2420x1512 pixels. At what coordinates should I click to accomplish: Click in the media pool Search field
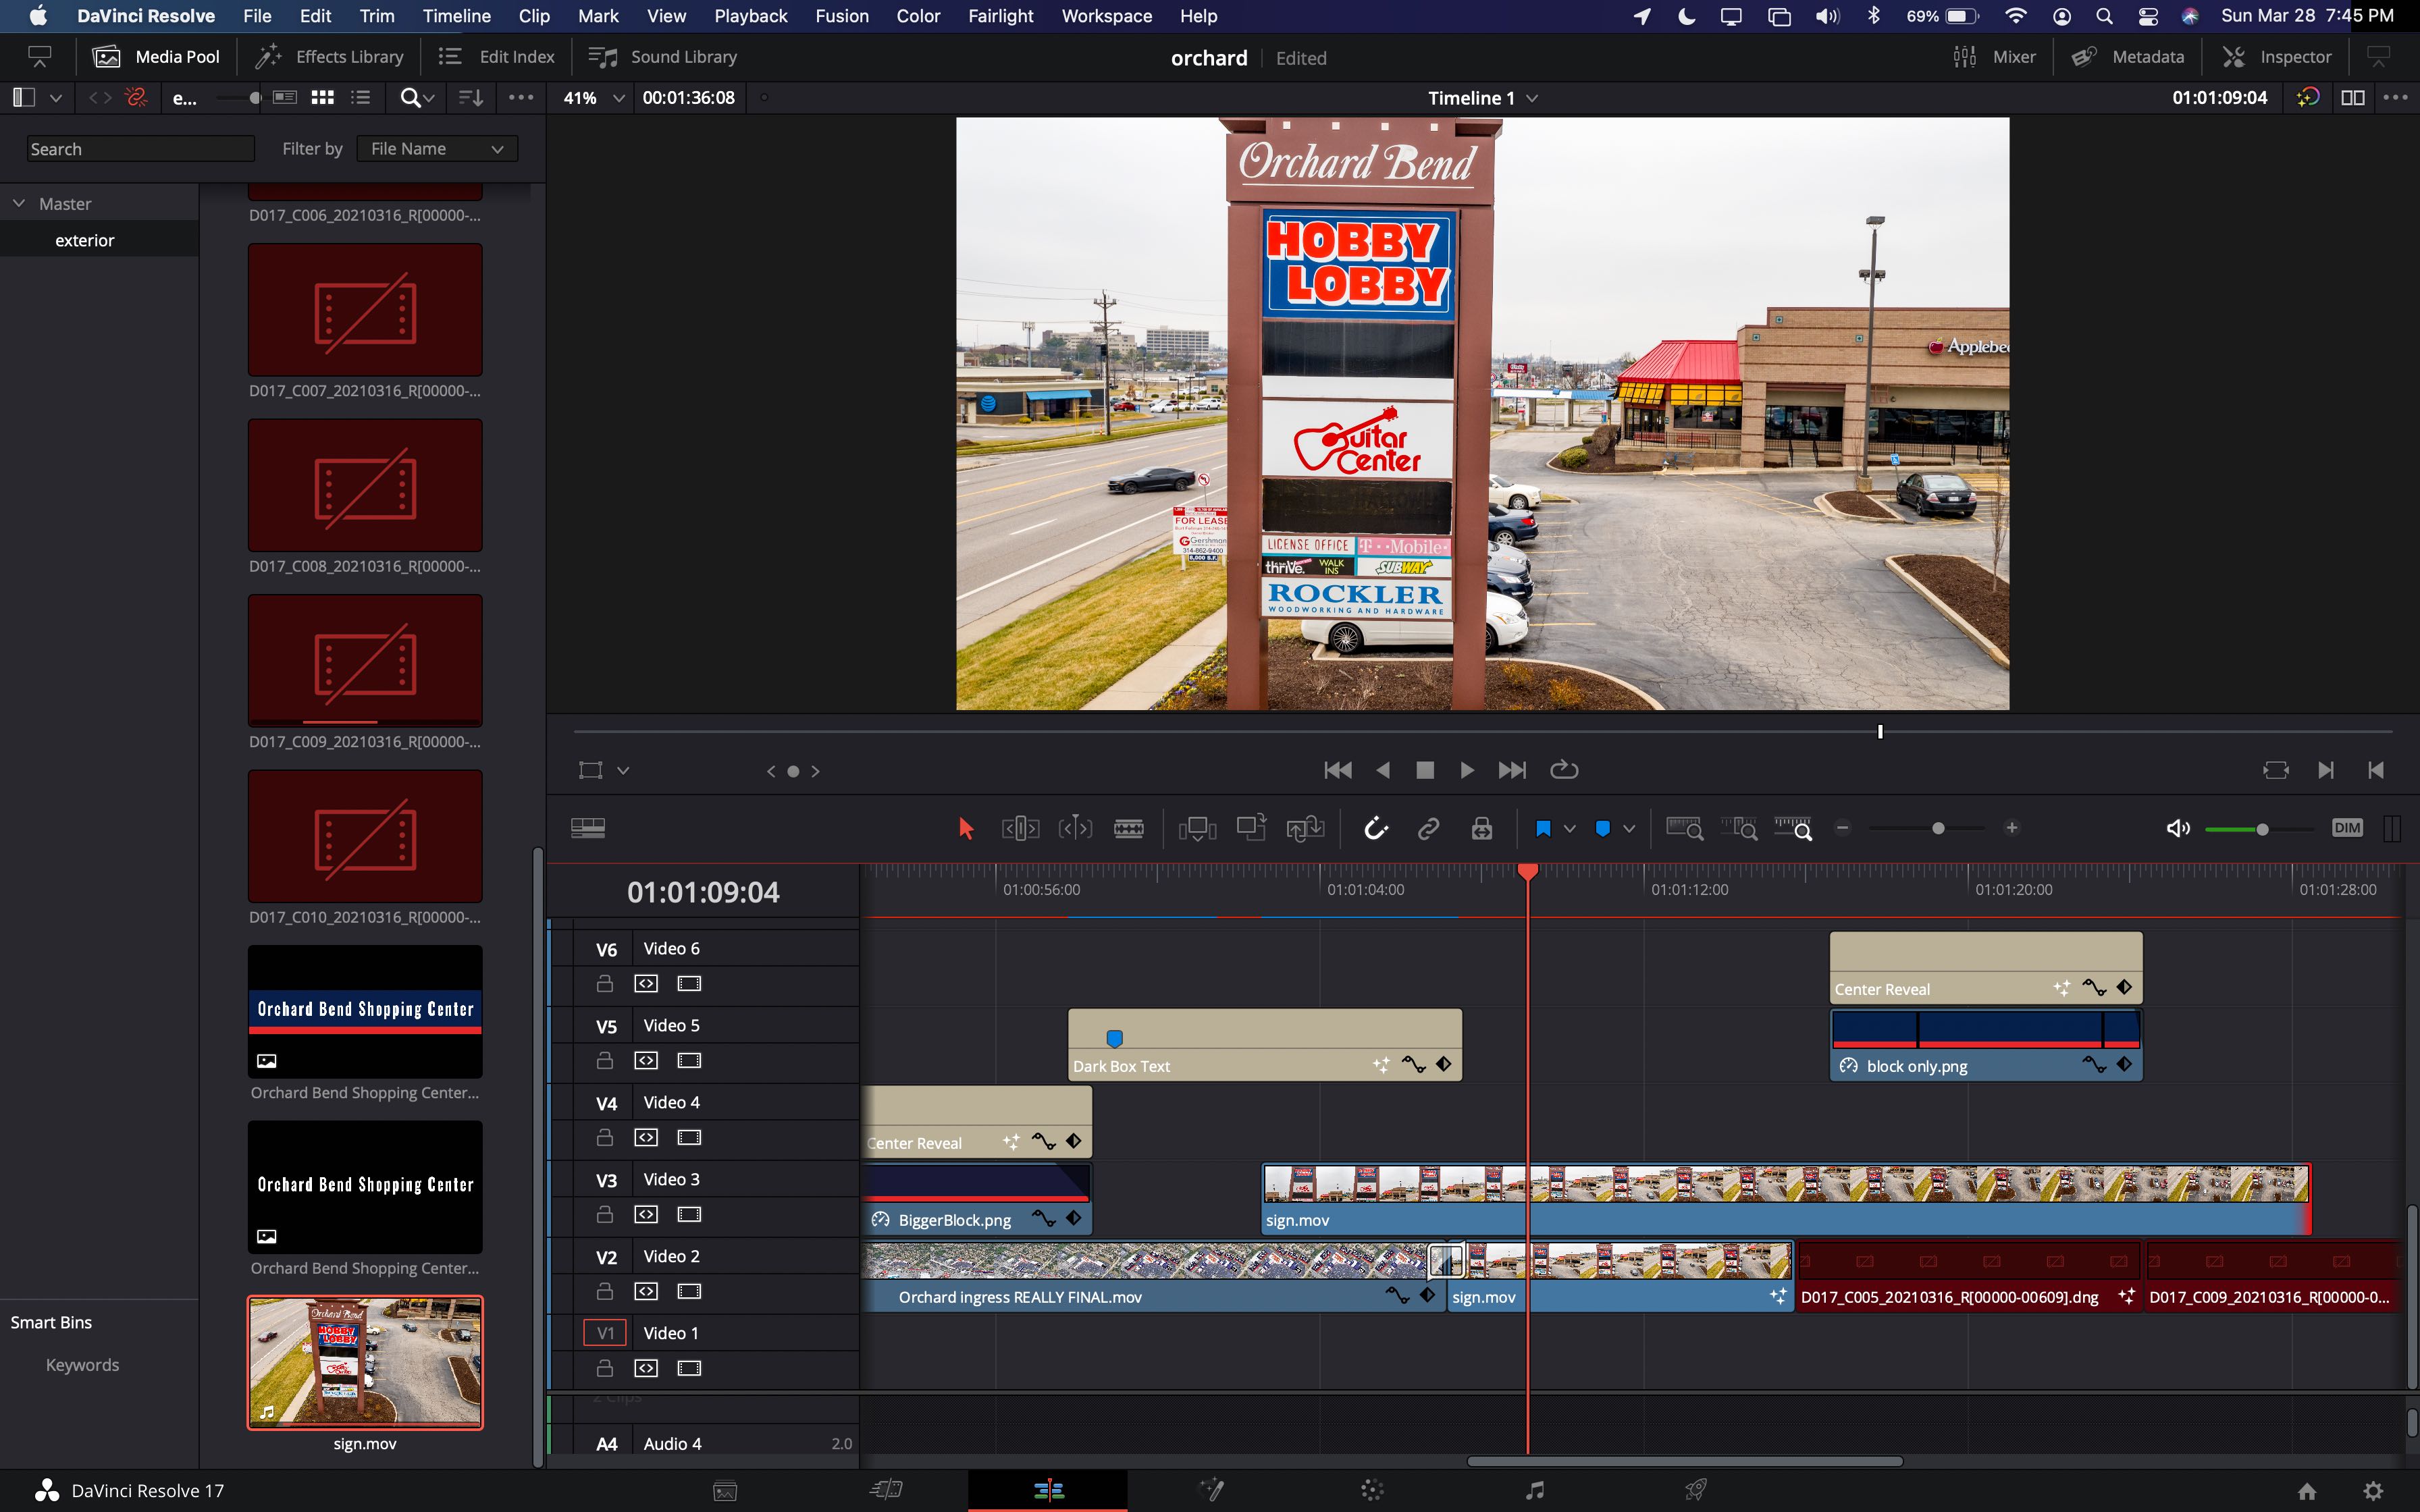point(141,149)
